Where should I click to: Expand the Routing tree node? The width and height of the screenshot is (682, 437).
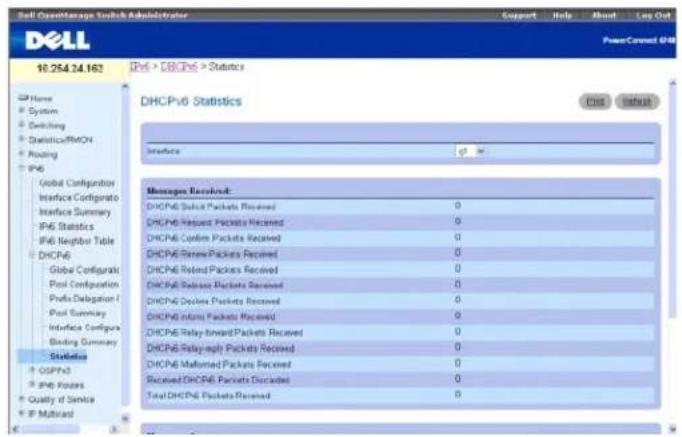[x=21, y=153]
